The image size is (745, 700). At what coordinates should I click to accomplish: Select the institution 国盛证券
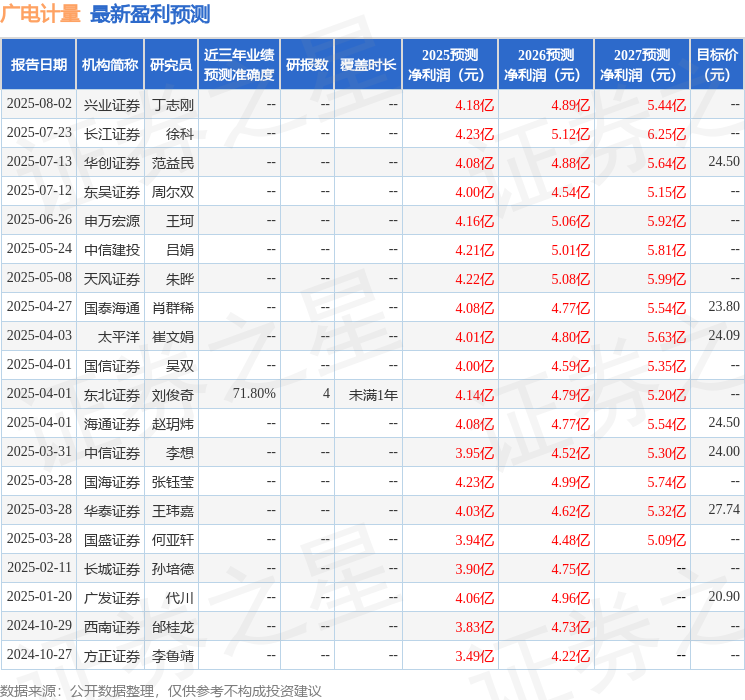click(x=112, y=540)
